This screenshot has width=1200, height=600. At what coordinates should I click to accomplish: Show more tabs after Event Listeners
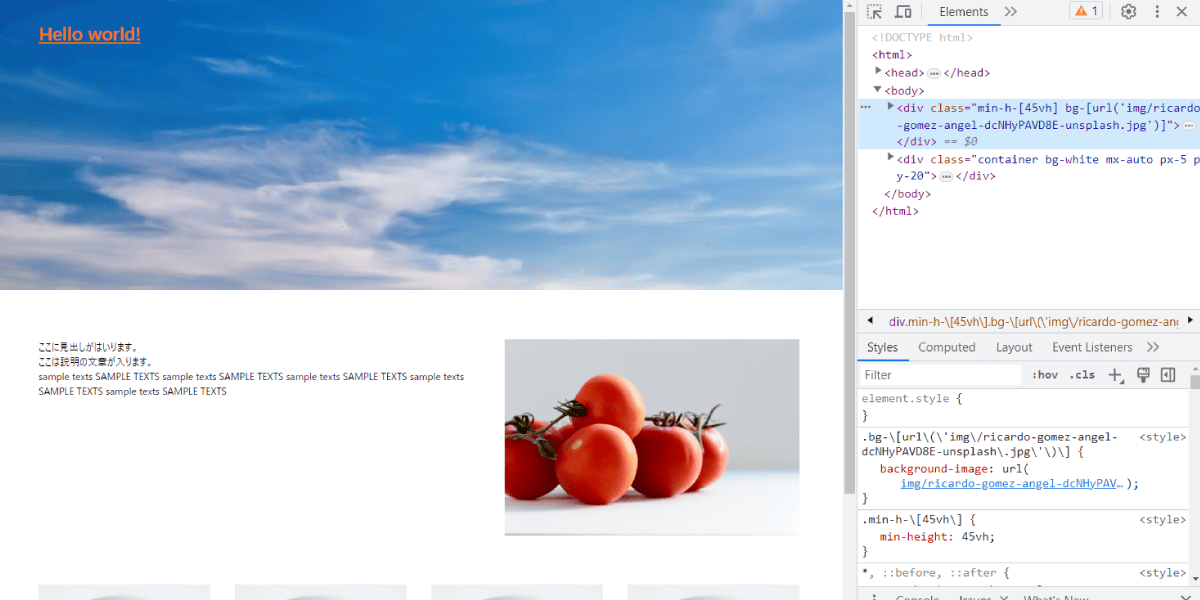point(1153,347)
